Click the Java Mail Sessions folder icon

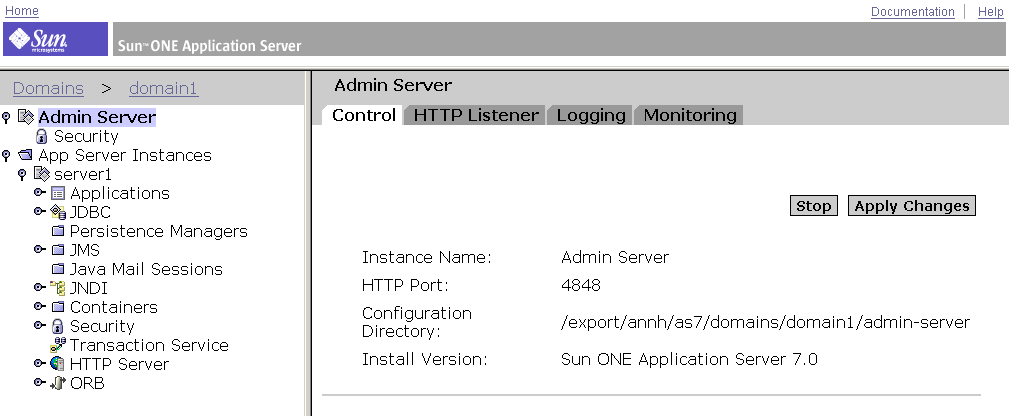[58, 269]
